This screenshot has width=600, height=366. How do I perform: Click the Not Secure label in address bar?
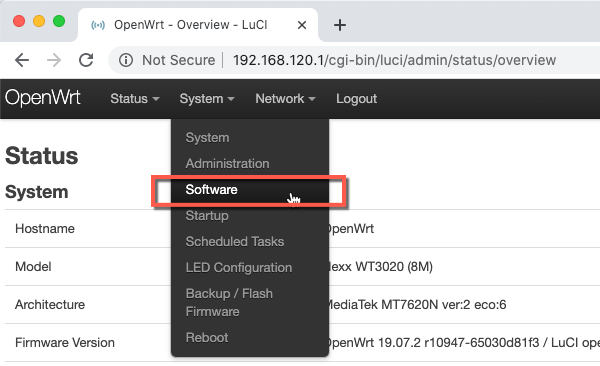click(x=178, y=60)
